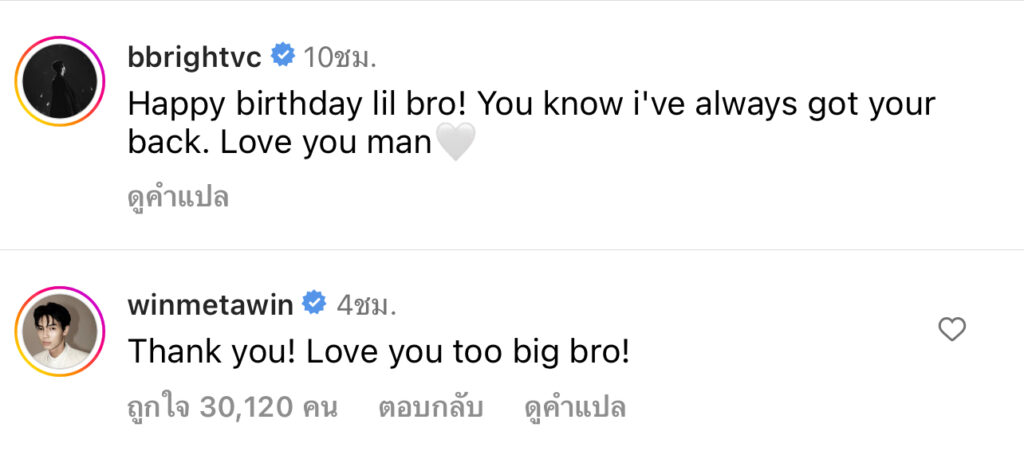Select the 'Thank you! Love you too big bro!' text
The image size is (1024, 451).
tap(378, 354)
